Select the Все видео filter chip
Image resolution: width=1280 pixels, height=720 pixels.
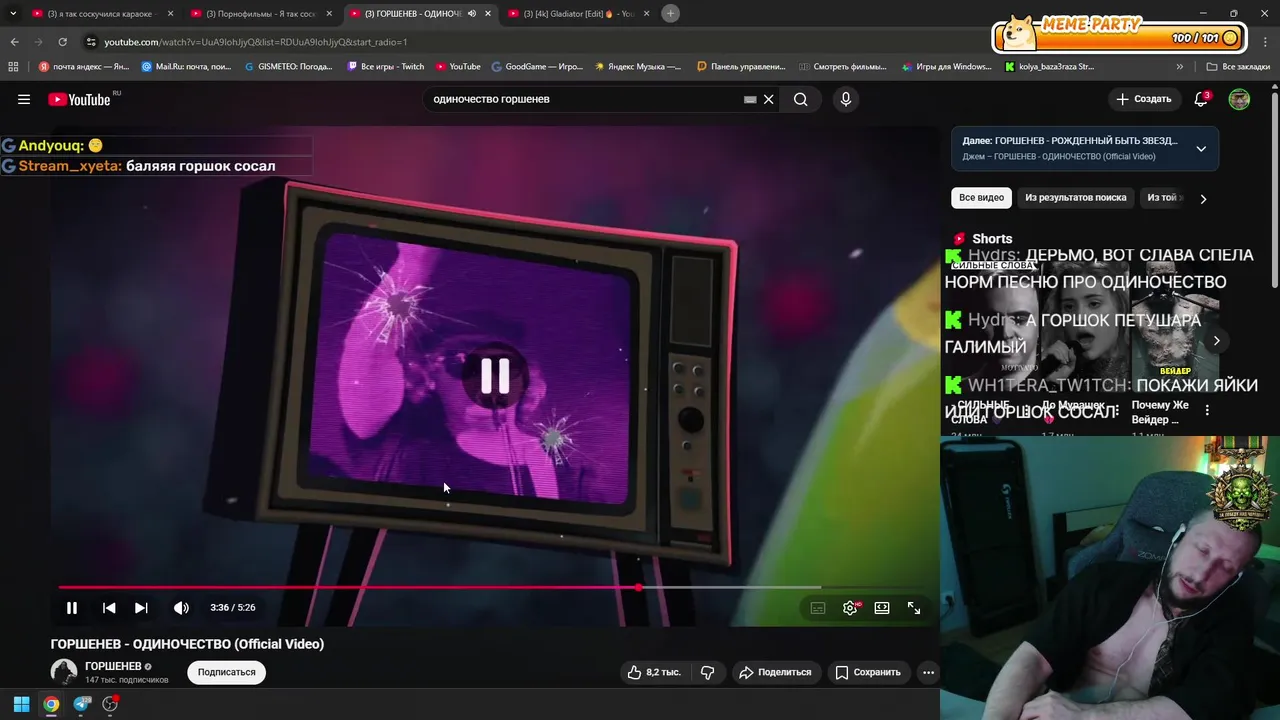pos(981,197)
